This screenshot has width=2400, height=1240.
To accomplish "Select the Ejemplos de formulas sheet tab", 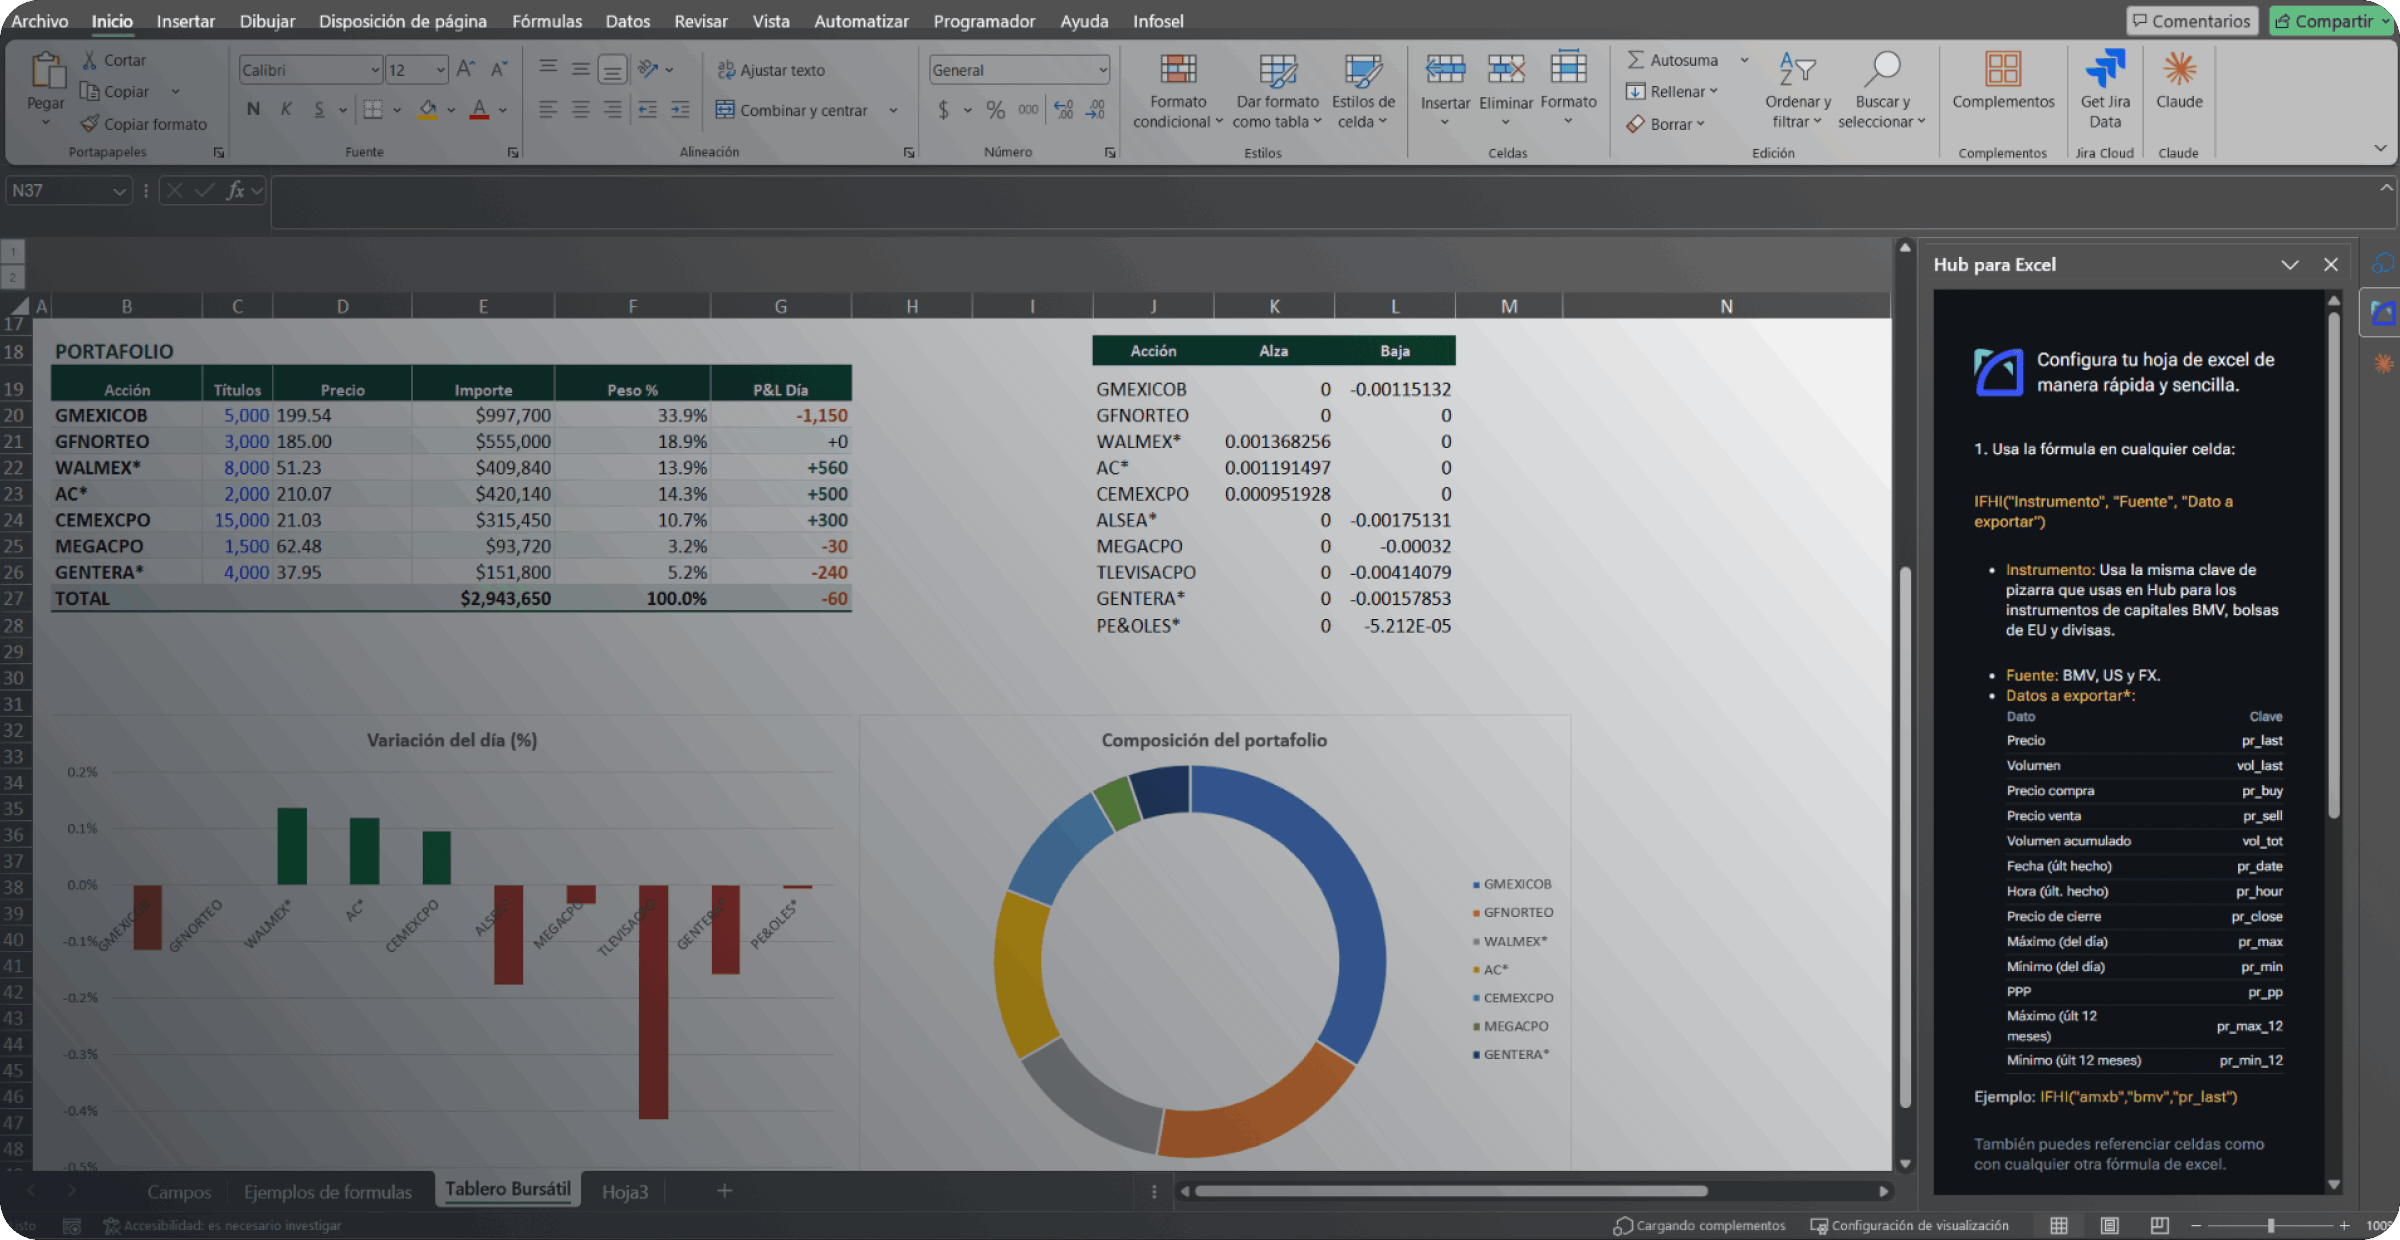I will (327, 1192).
